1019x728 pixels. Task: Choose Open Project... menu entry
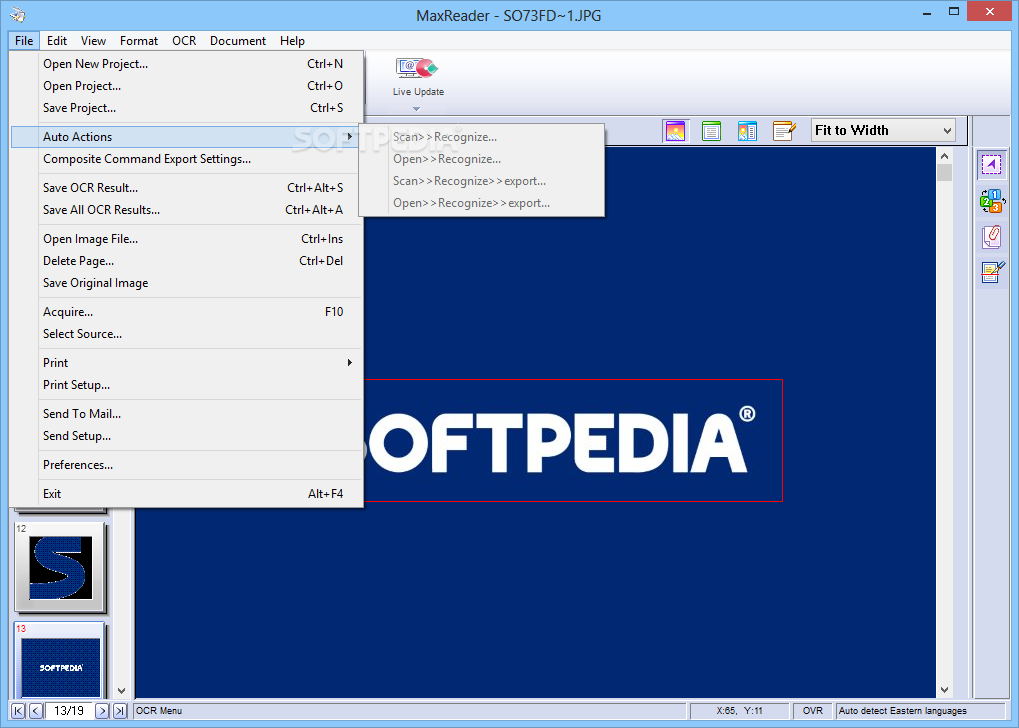click(x=187, y=86)
